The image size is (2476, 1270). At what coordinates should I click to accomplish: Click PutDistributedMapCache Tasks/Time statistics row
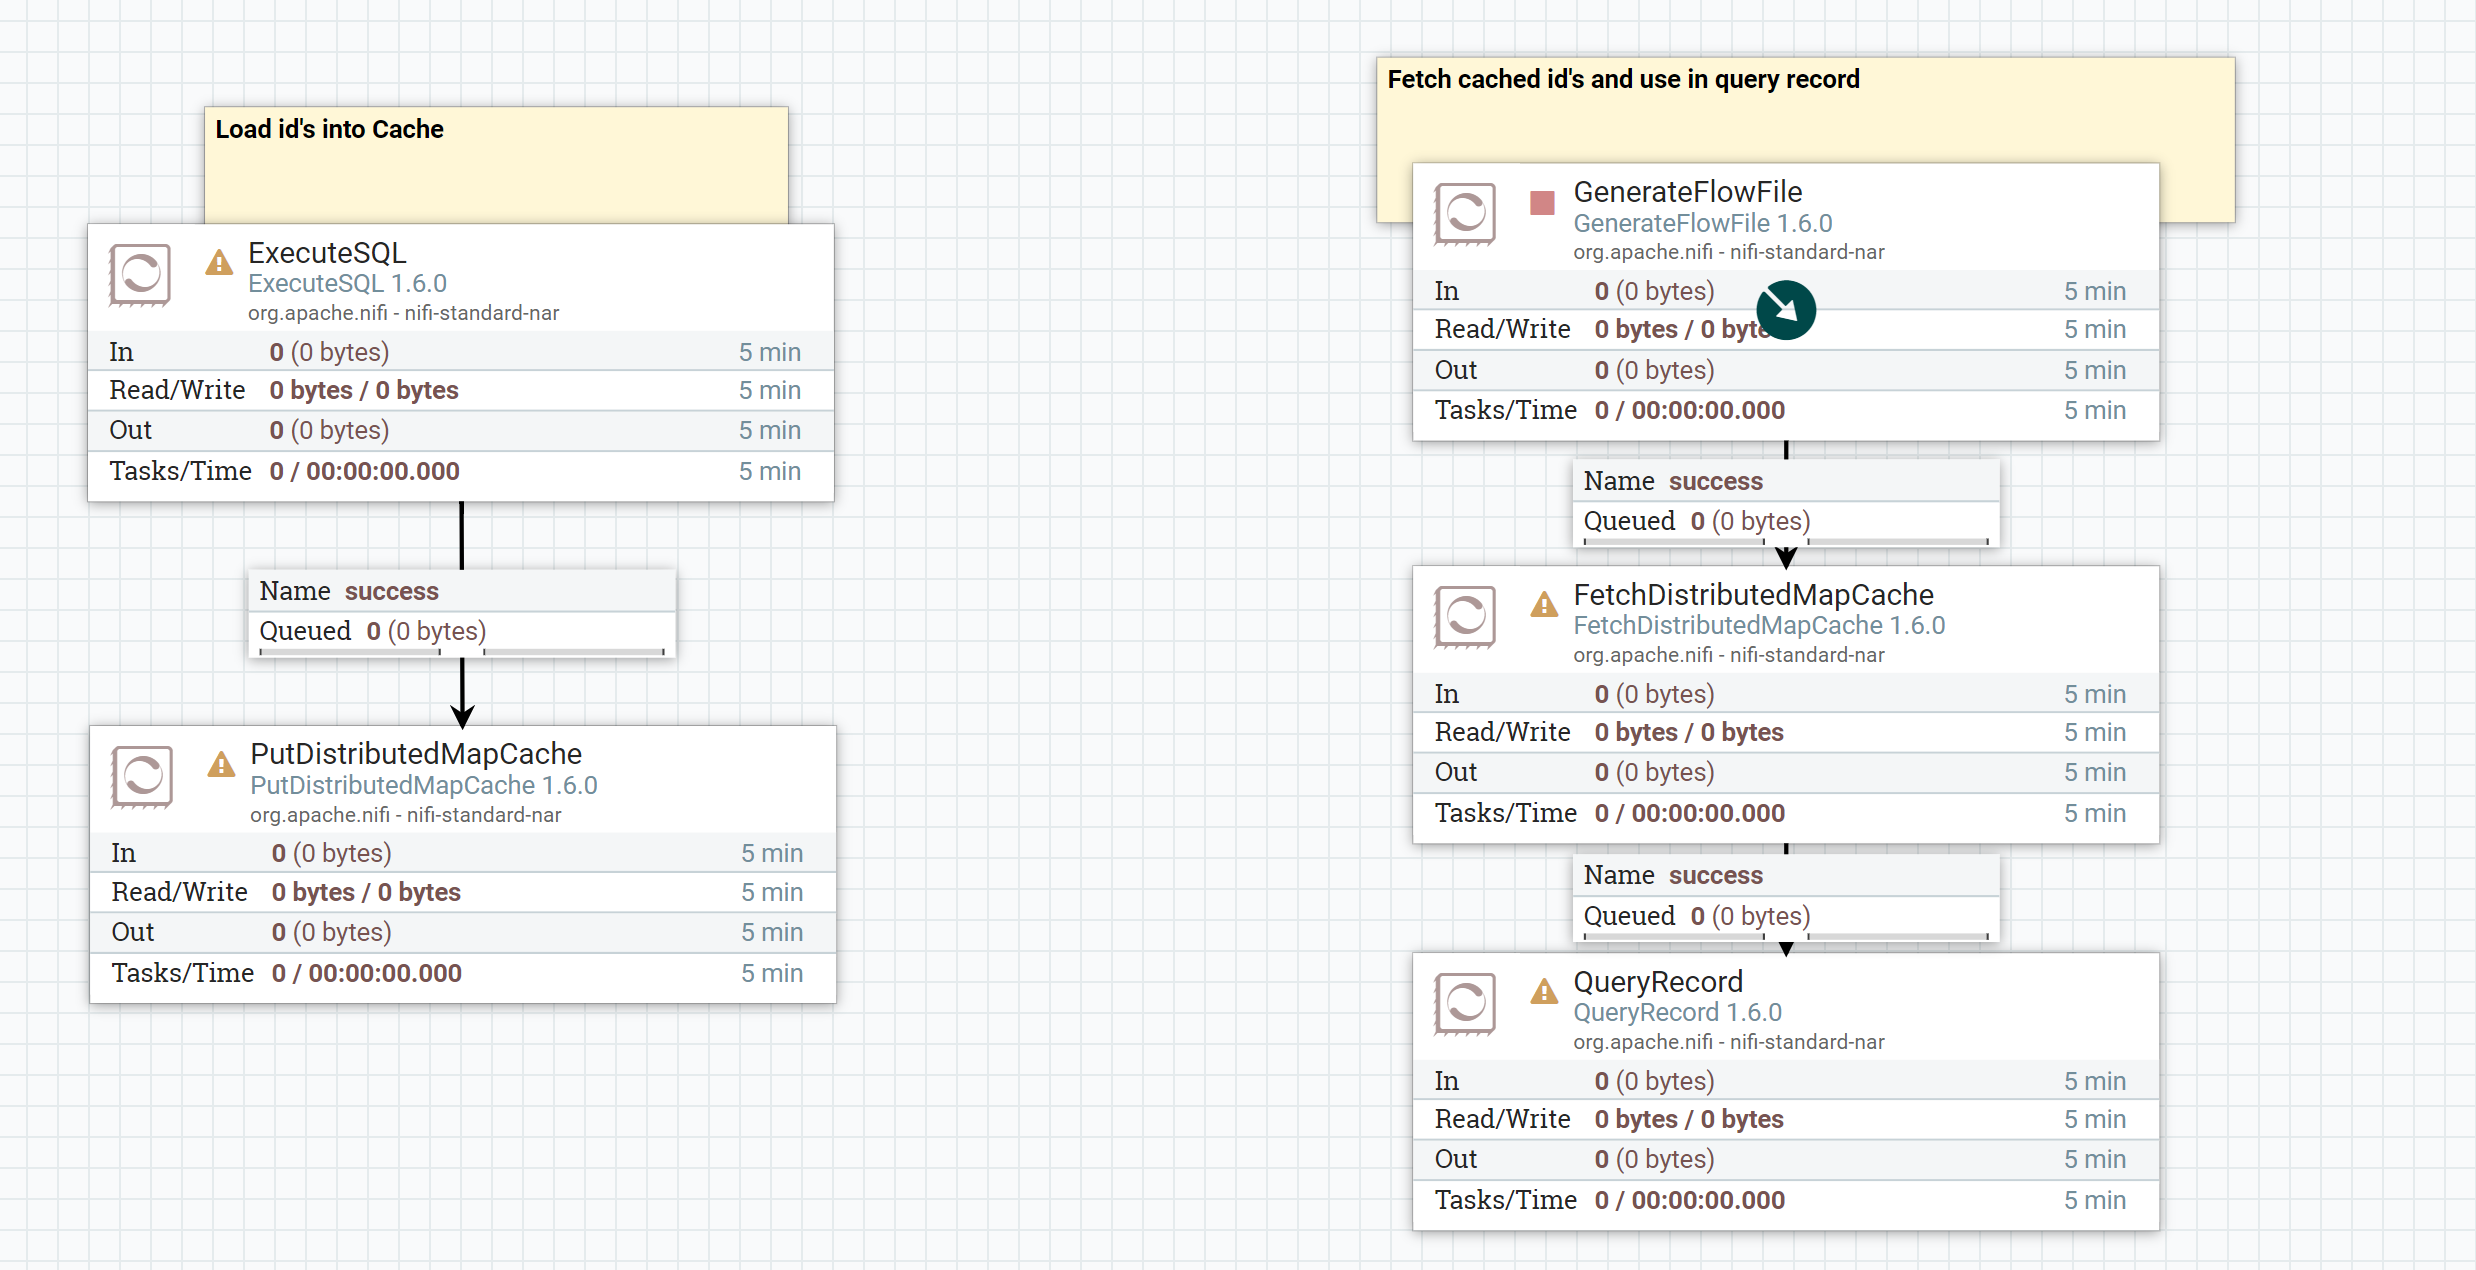click(x=462, y=973)
